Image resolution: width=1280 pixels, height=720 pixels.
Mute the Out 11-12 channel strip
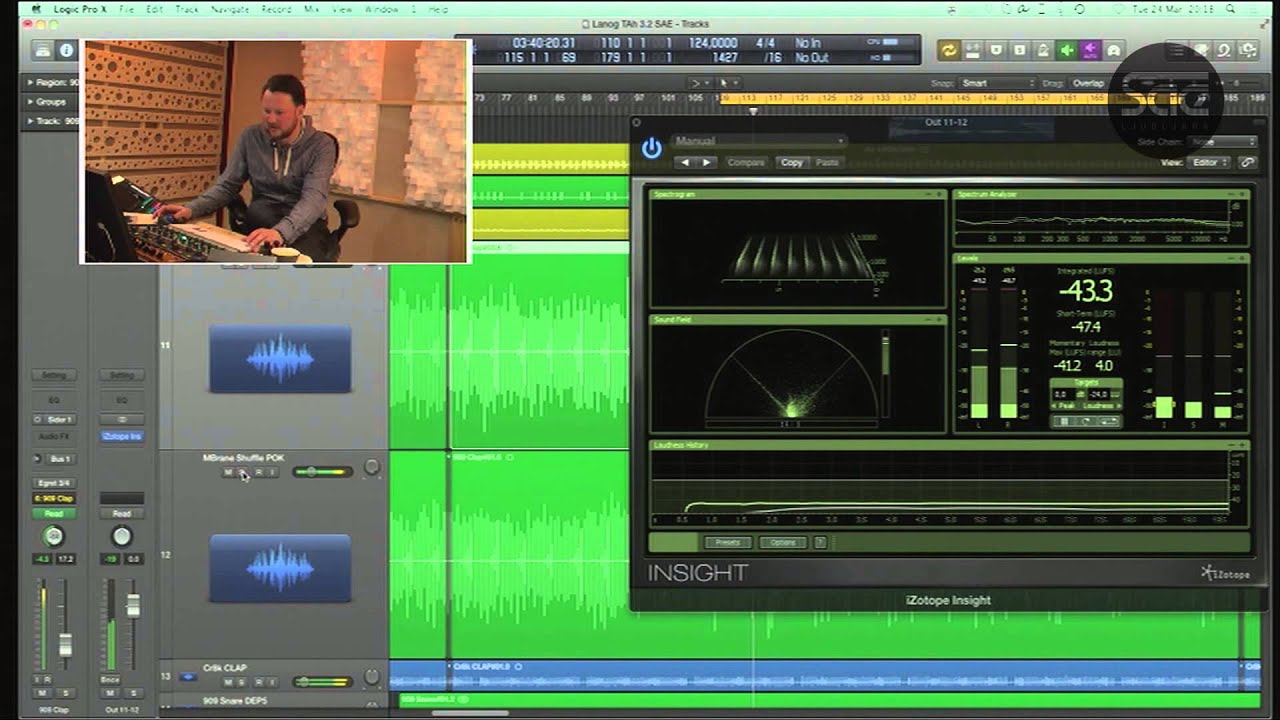click(112, 693)
